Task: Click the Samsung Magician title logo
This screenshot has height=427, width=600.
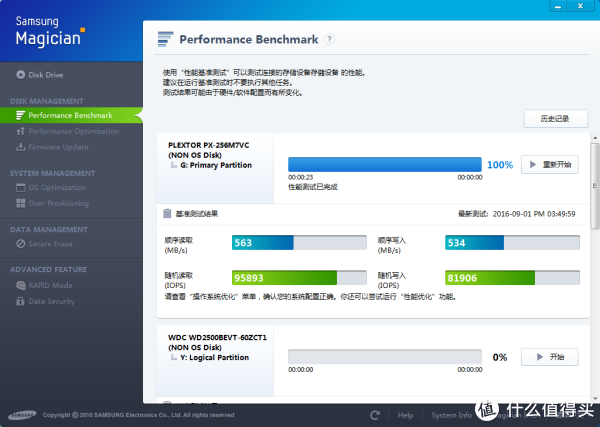Action: point(50,32)
